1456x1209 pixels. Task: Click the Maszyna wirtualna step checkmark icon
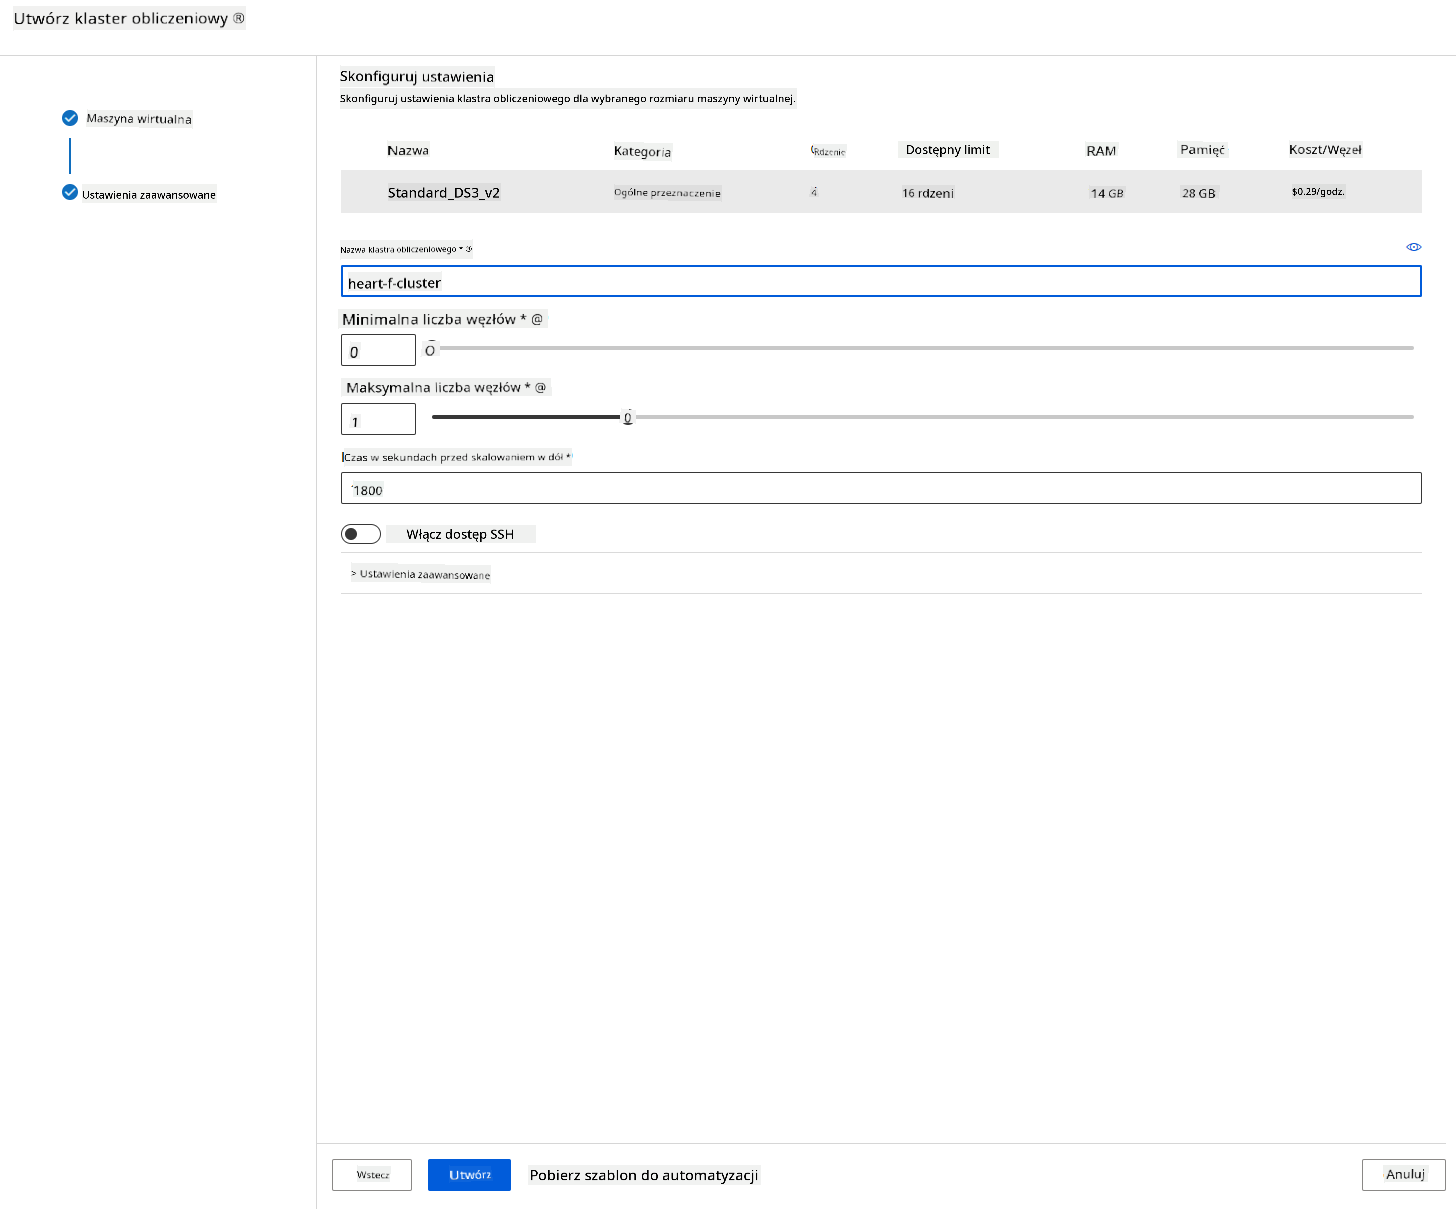(70, 118)
